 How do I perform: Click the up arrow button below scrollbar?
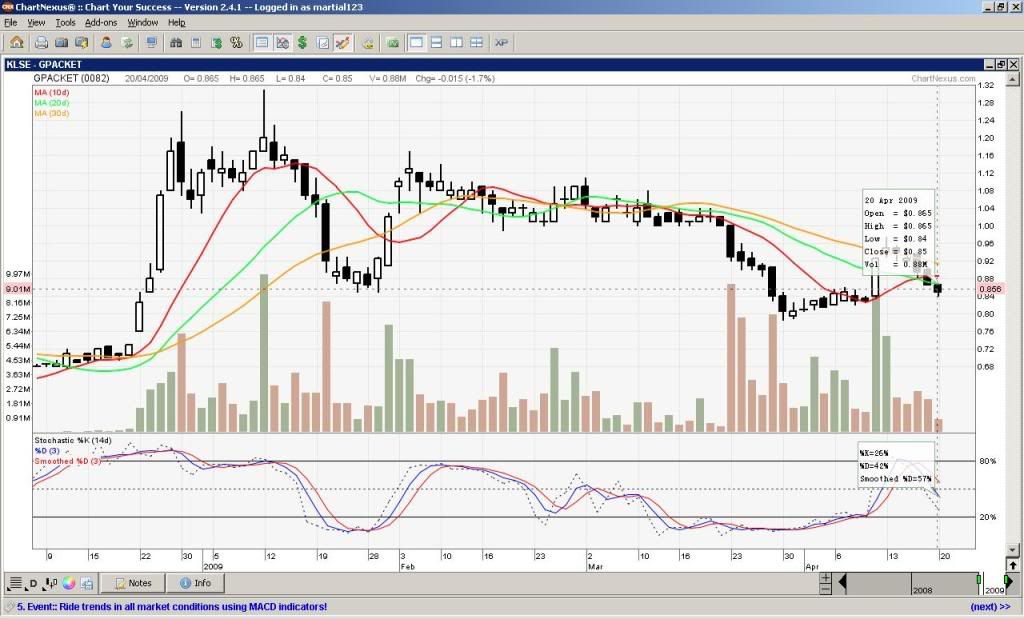click(x=1013, y=565)
